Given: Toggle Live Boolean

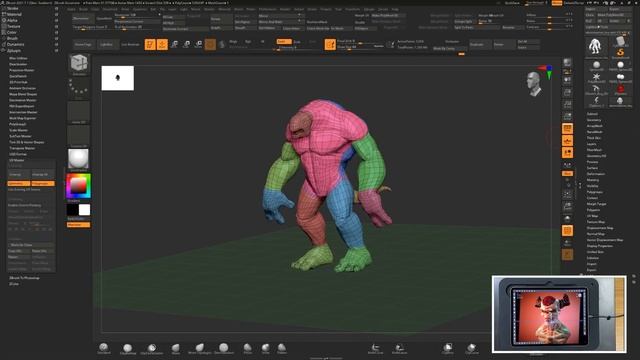Looking at the screenshot, I should point(130,44).
